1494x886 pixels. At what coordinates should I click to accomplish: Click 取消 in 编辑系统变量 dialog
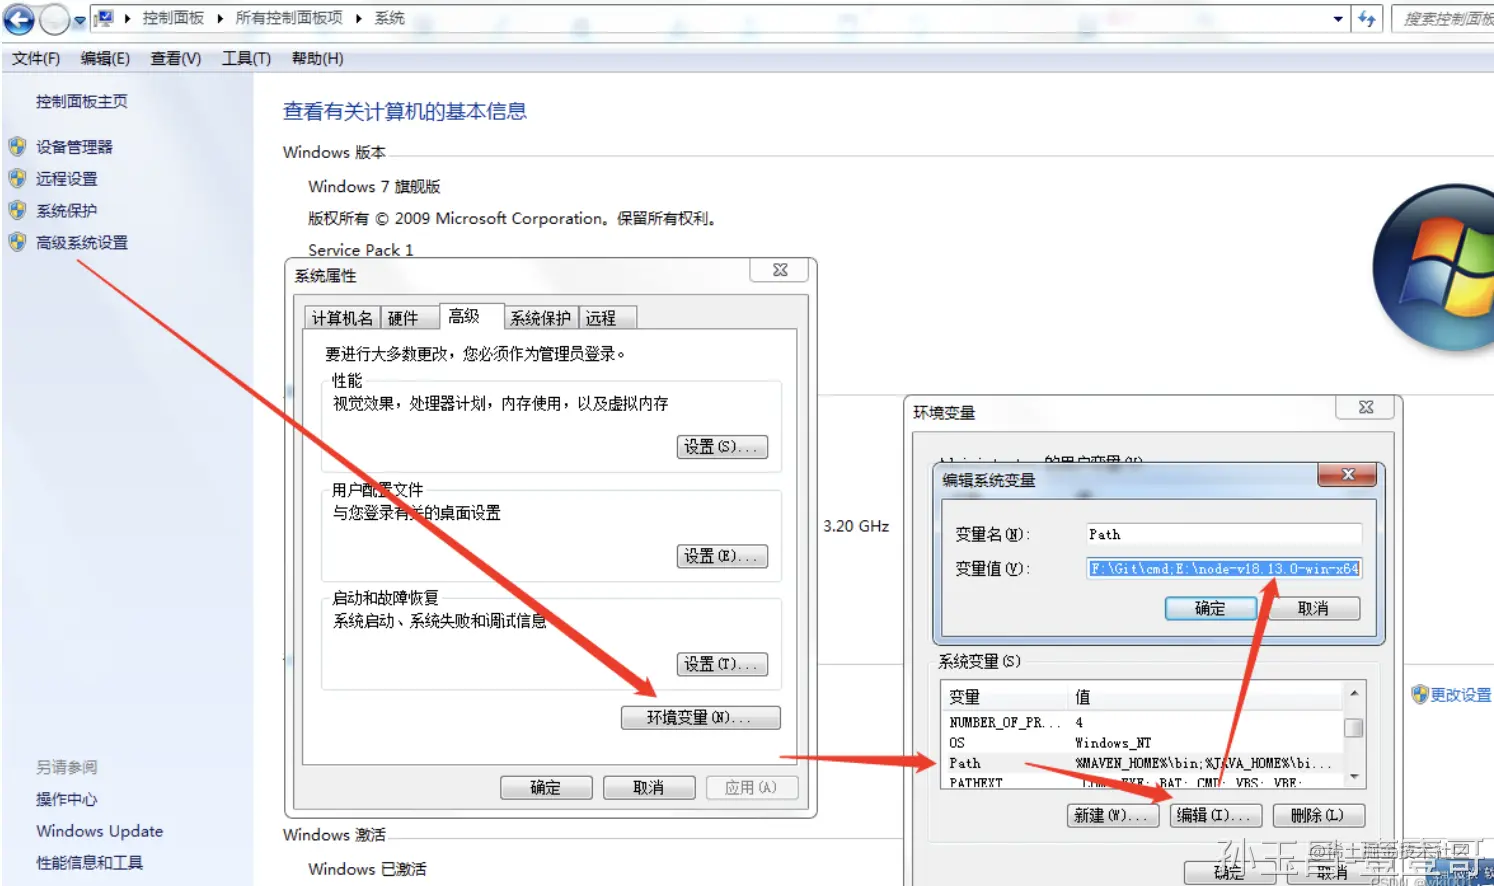pyautogui.click(x=1314, y=608)
